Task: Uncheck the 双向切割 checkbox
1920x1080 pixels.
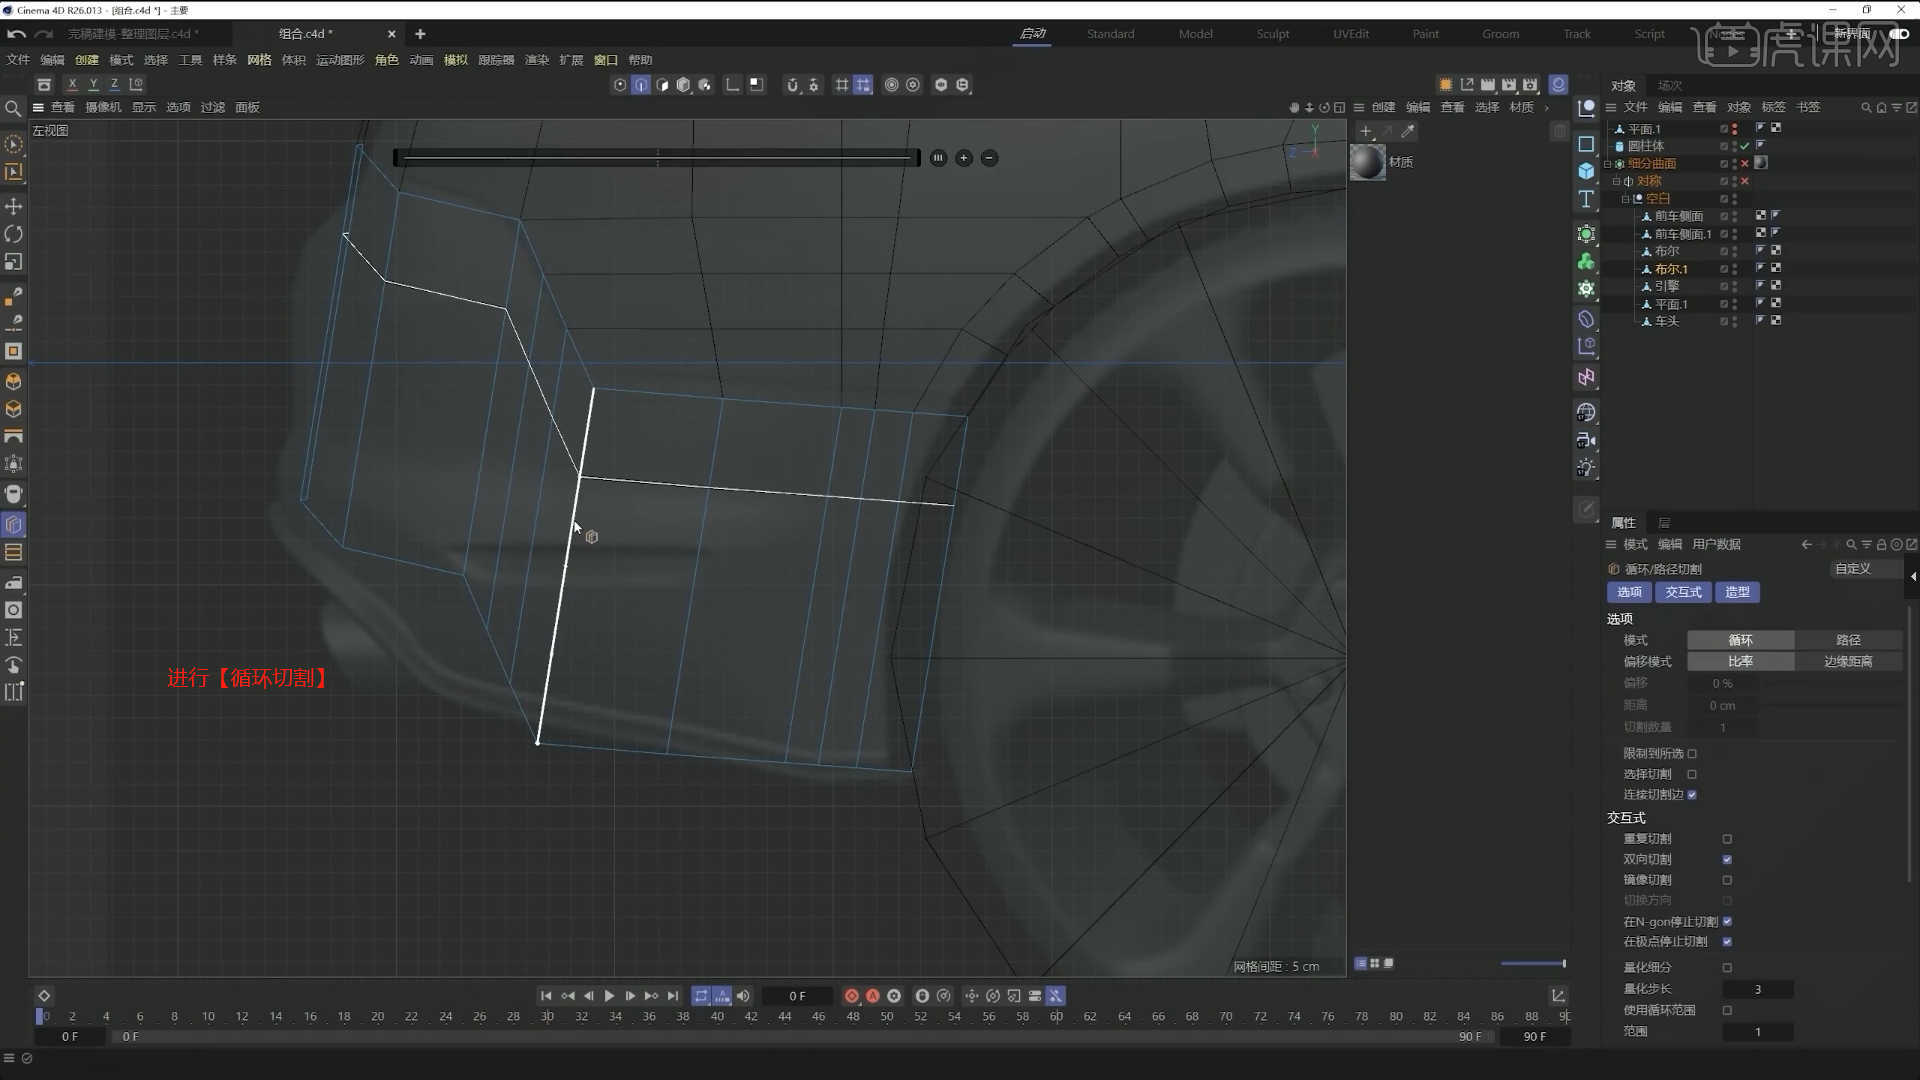Action: 1727,860
